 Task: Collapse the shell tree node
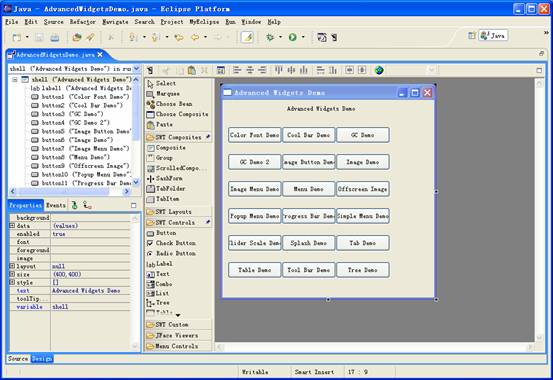(x=15, y=80)
